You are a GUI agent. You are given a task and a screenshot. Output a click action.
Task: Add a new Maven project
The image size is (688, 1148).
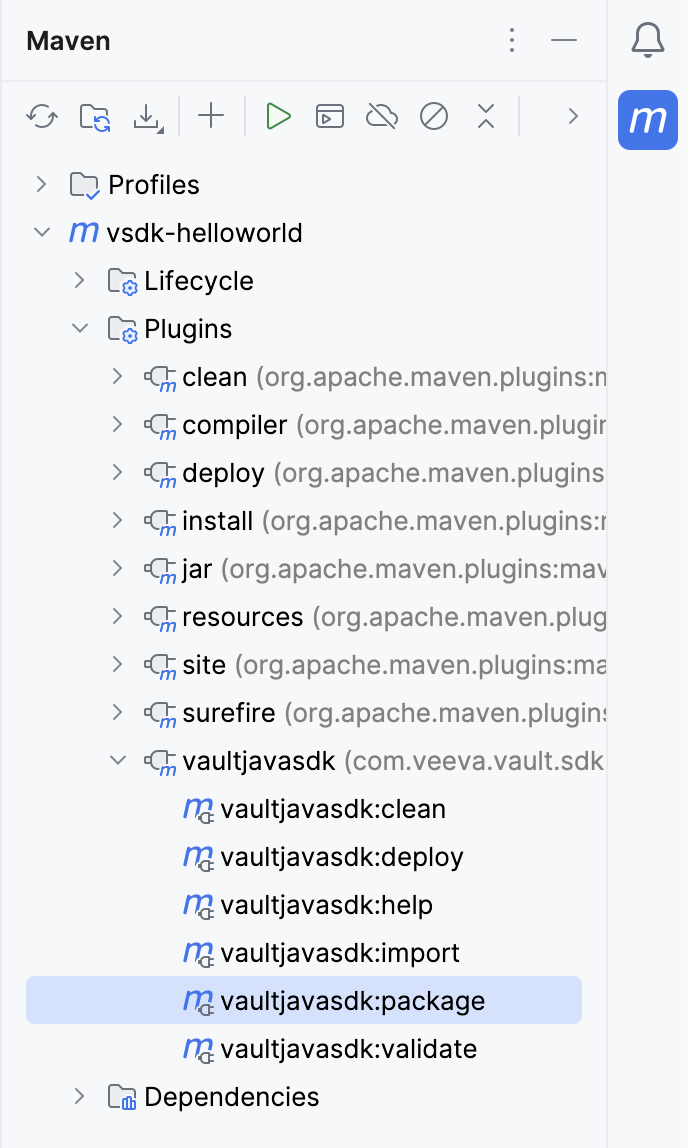coord(210,116)
